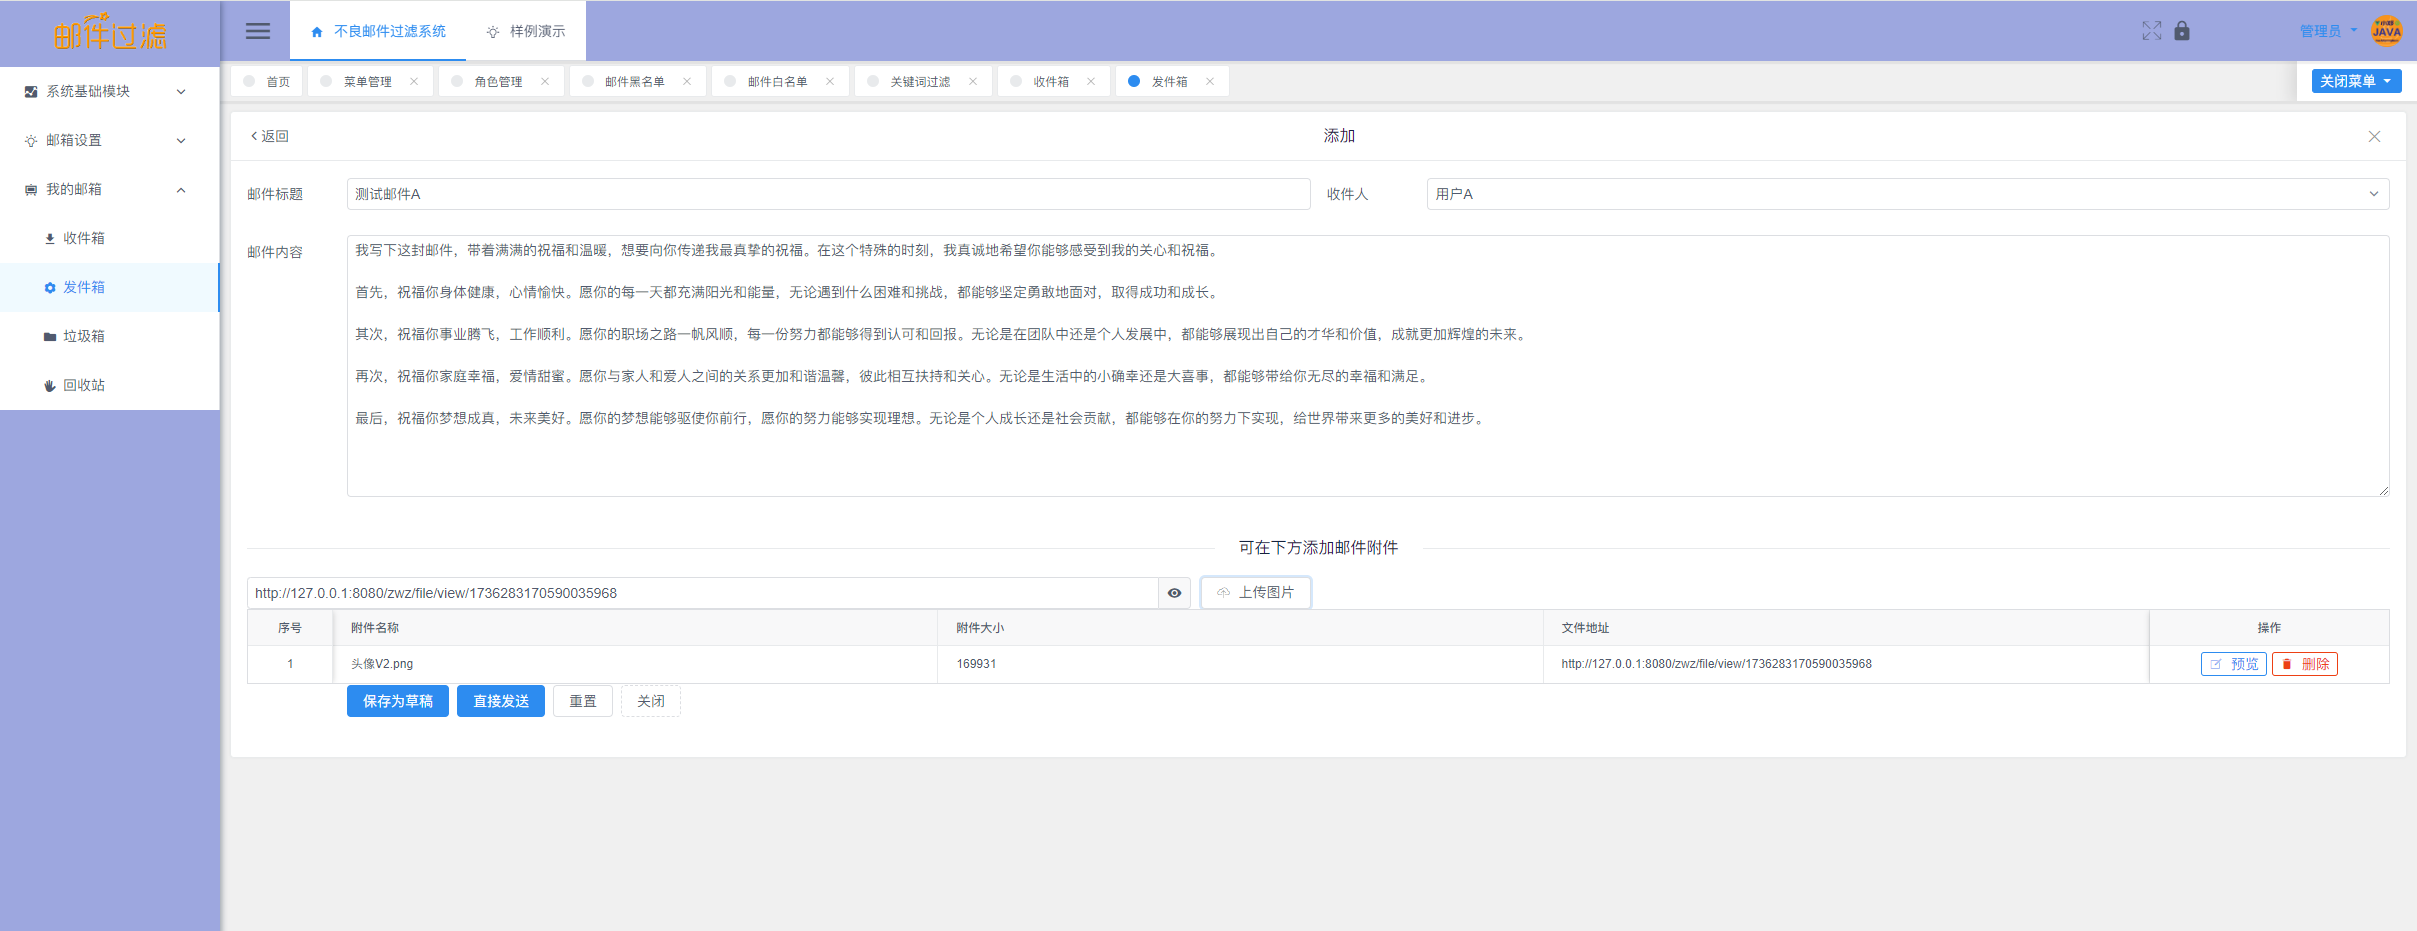Click the attachment URL input field
2417x931 pixels.
(703, 593)
